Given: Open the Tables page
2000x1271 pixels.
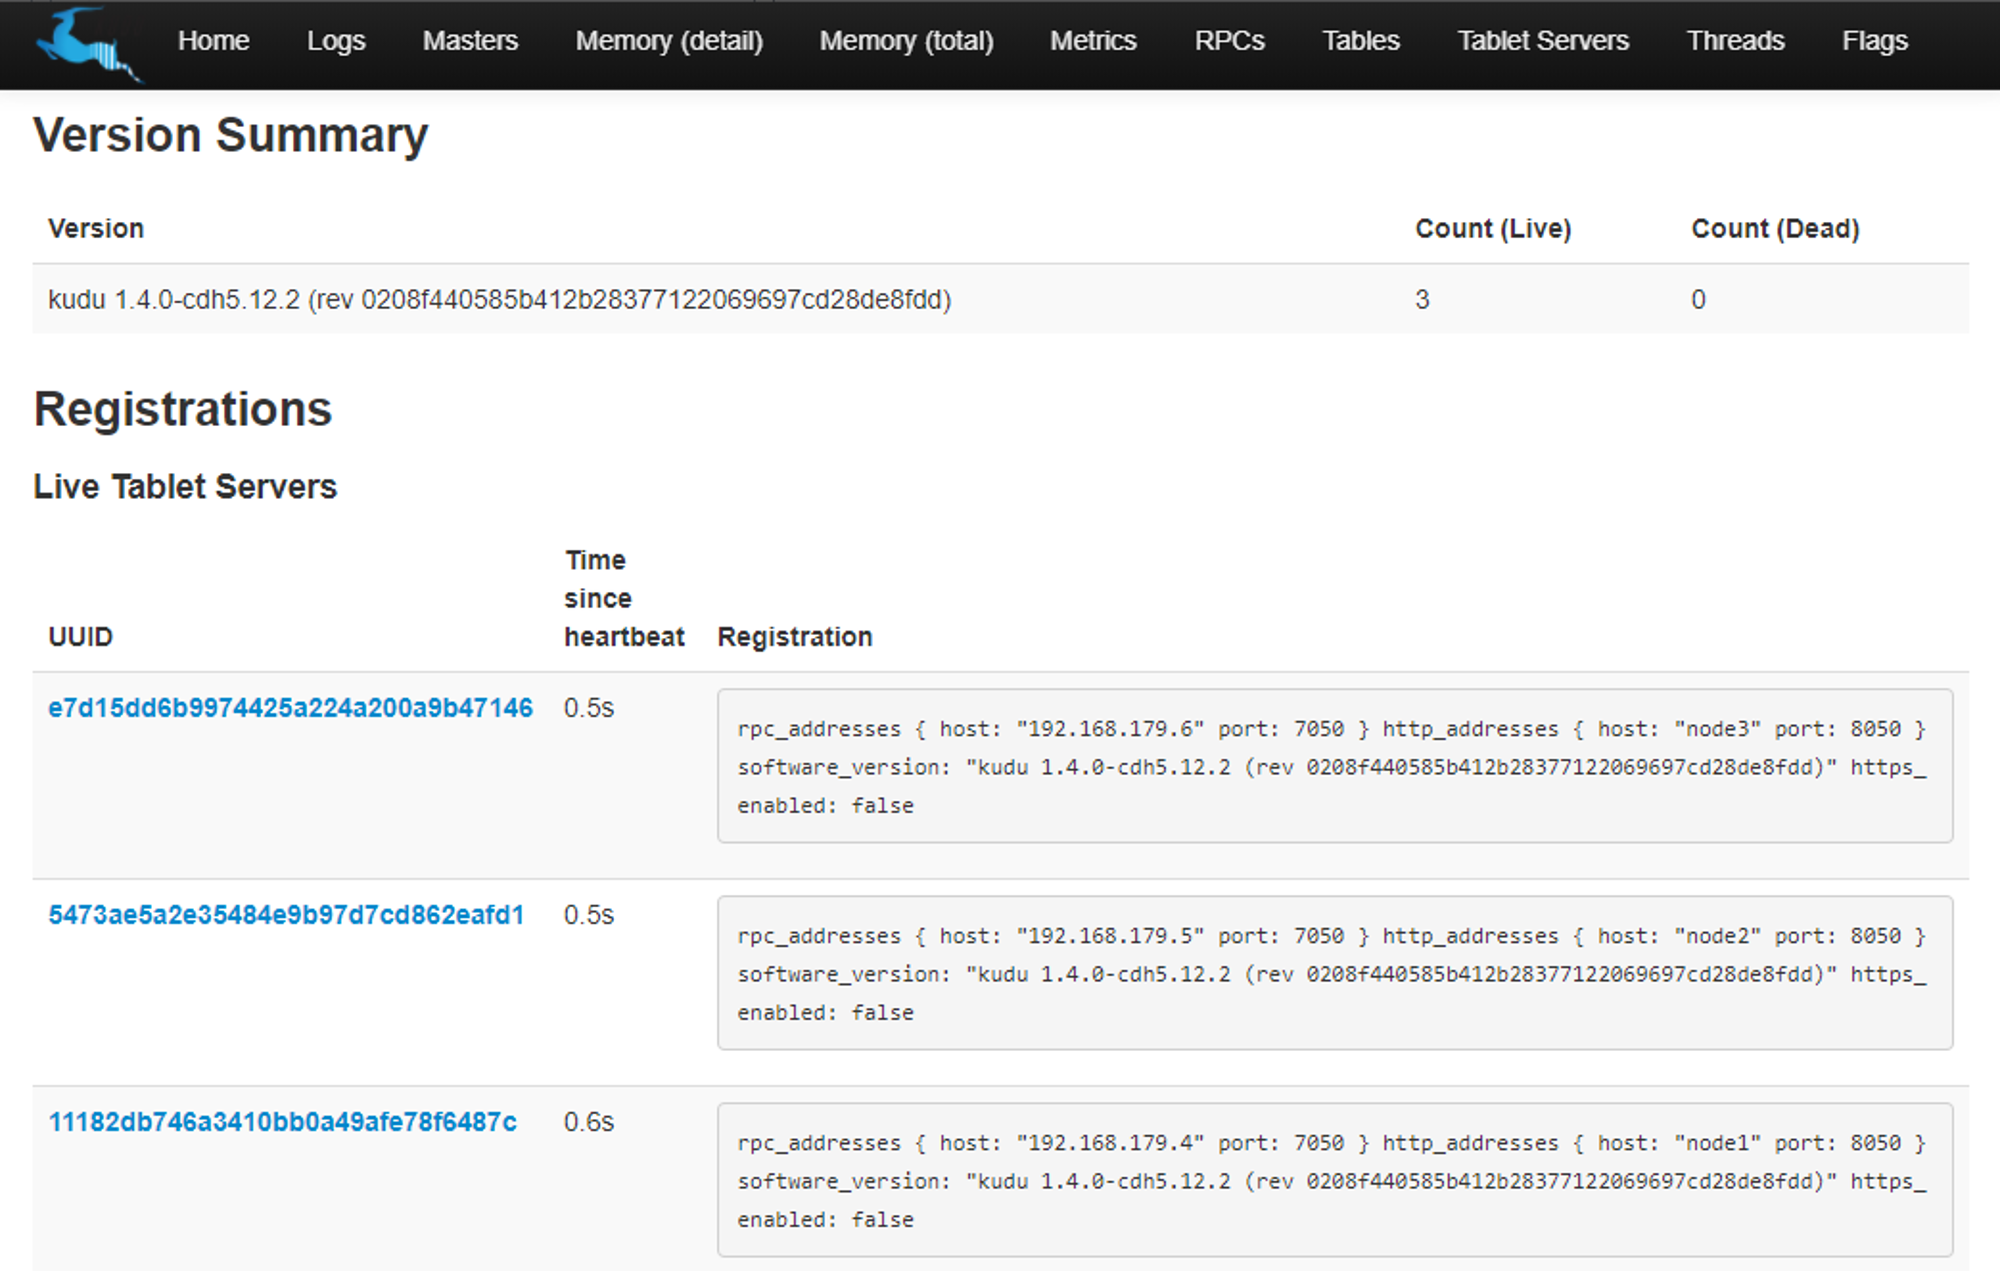Looking at the screenshot, I should (1360, 41).
